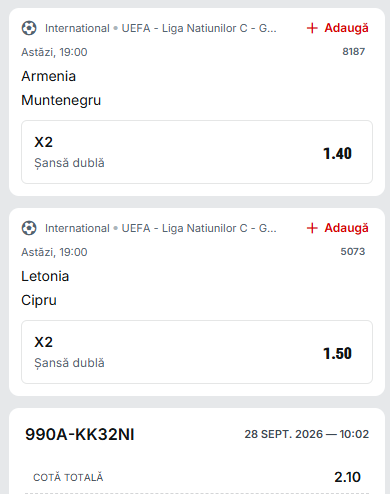Open league label of the Armenia match
This screenshot has height=494, width=390.
coord(161,28)
